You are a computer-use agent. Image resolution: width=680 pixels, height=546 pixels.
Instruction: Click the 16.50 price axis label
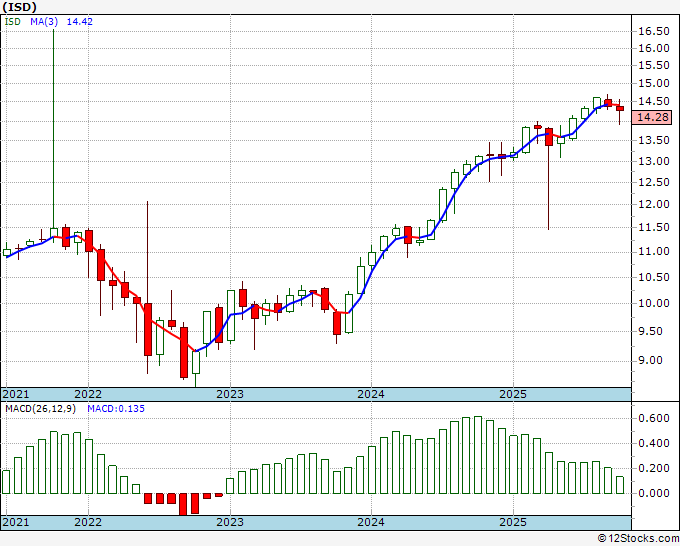click(x=654, y=31)
